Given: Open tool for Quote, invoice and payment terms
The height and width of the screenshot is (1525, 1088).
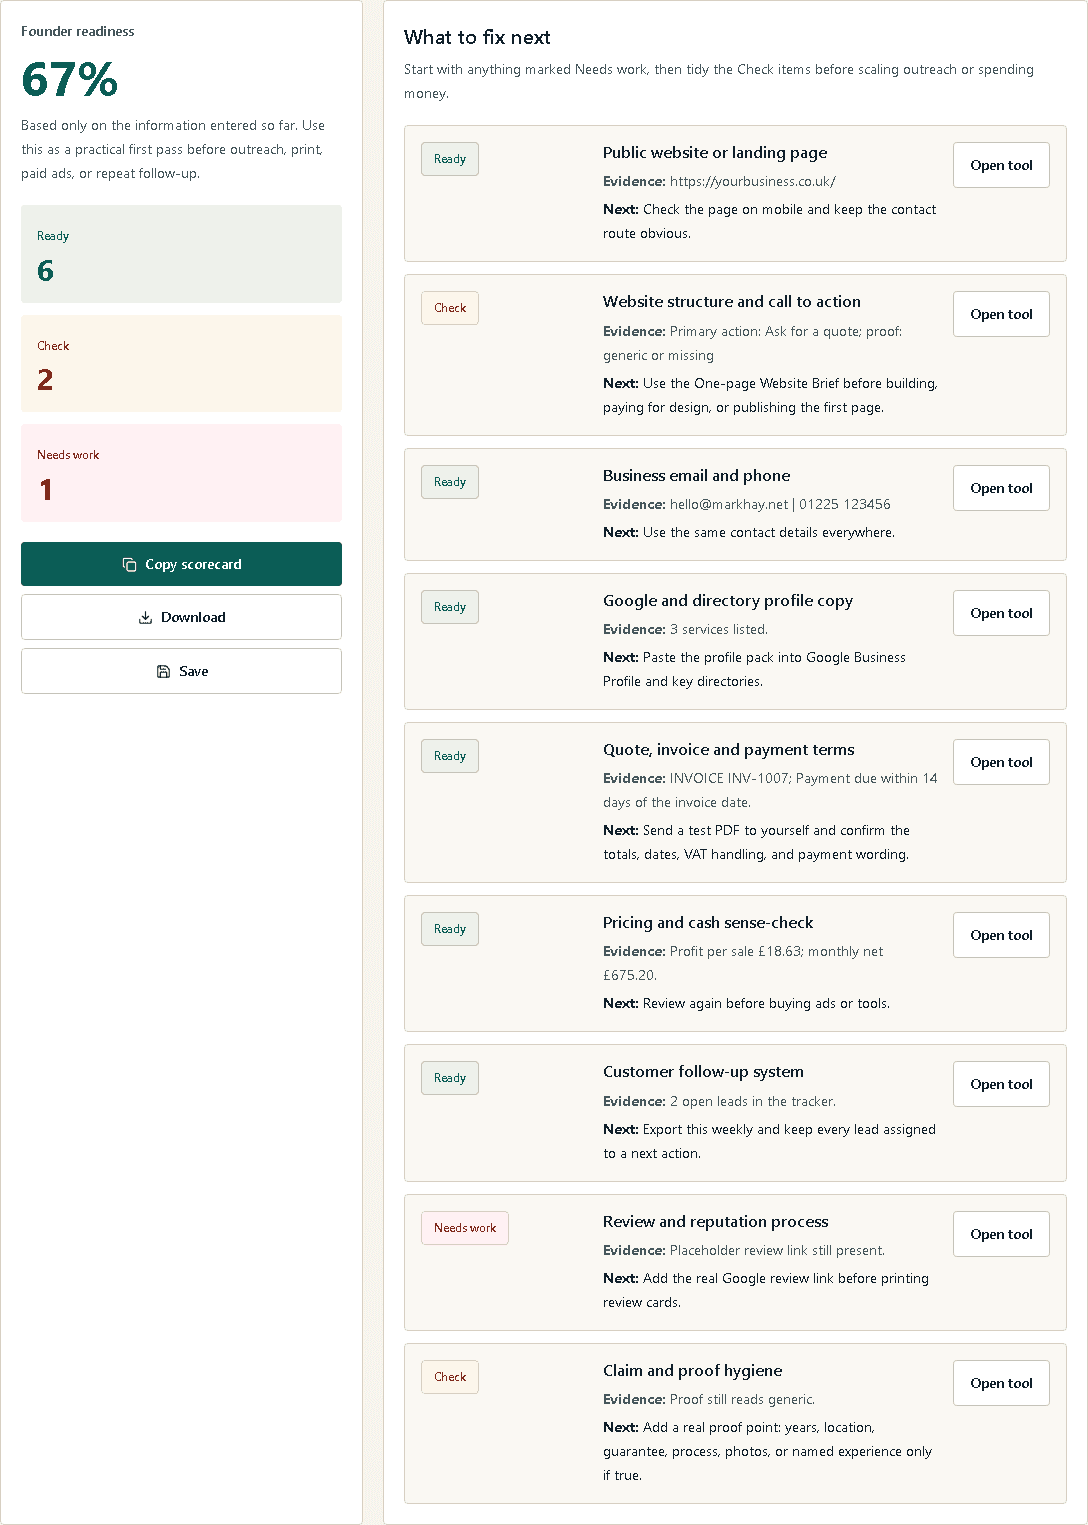Looking at the screenshot, I should (1001, 762).
